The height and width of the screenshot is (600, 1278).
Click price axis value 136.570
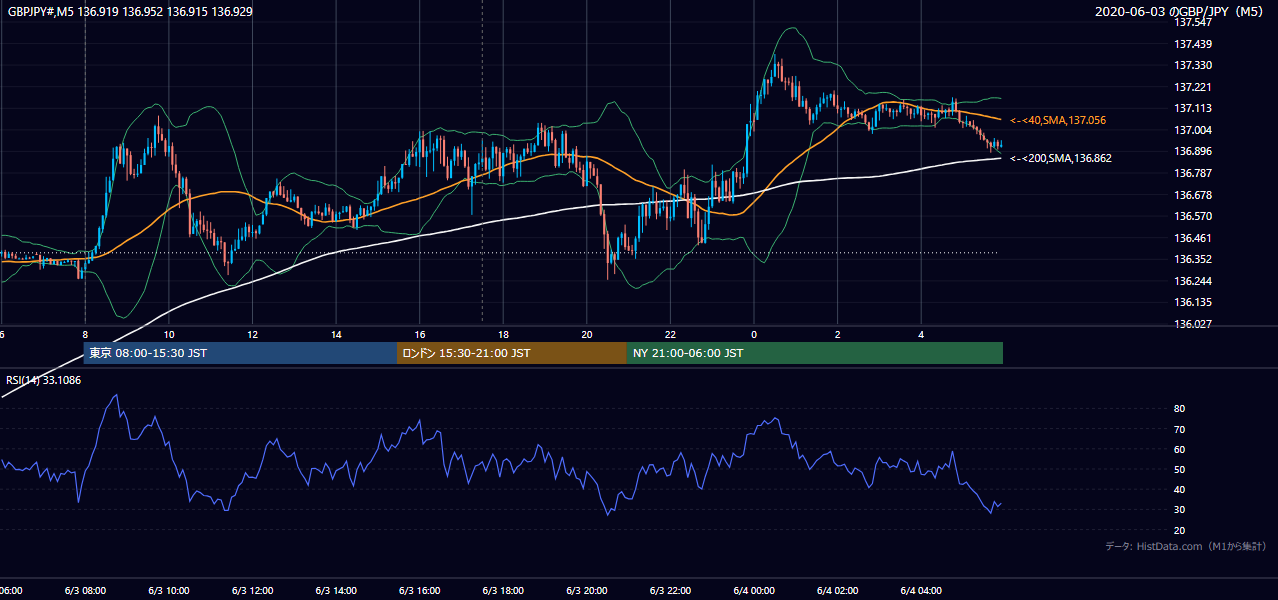1193,216
